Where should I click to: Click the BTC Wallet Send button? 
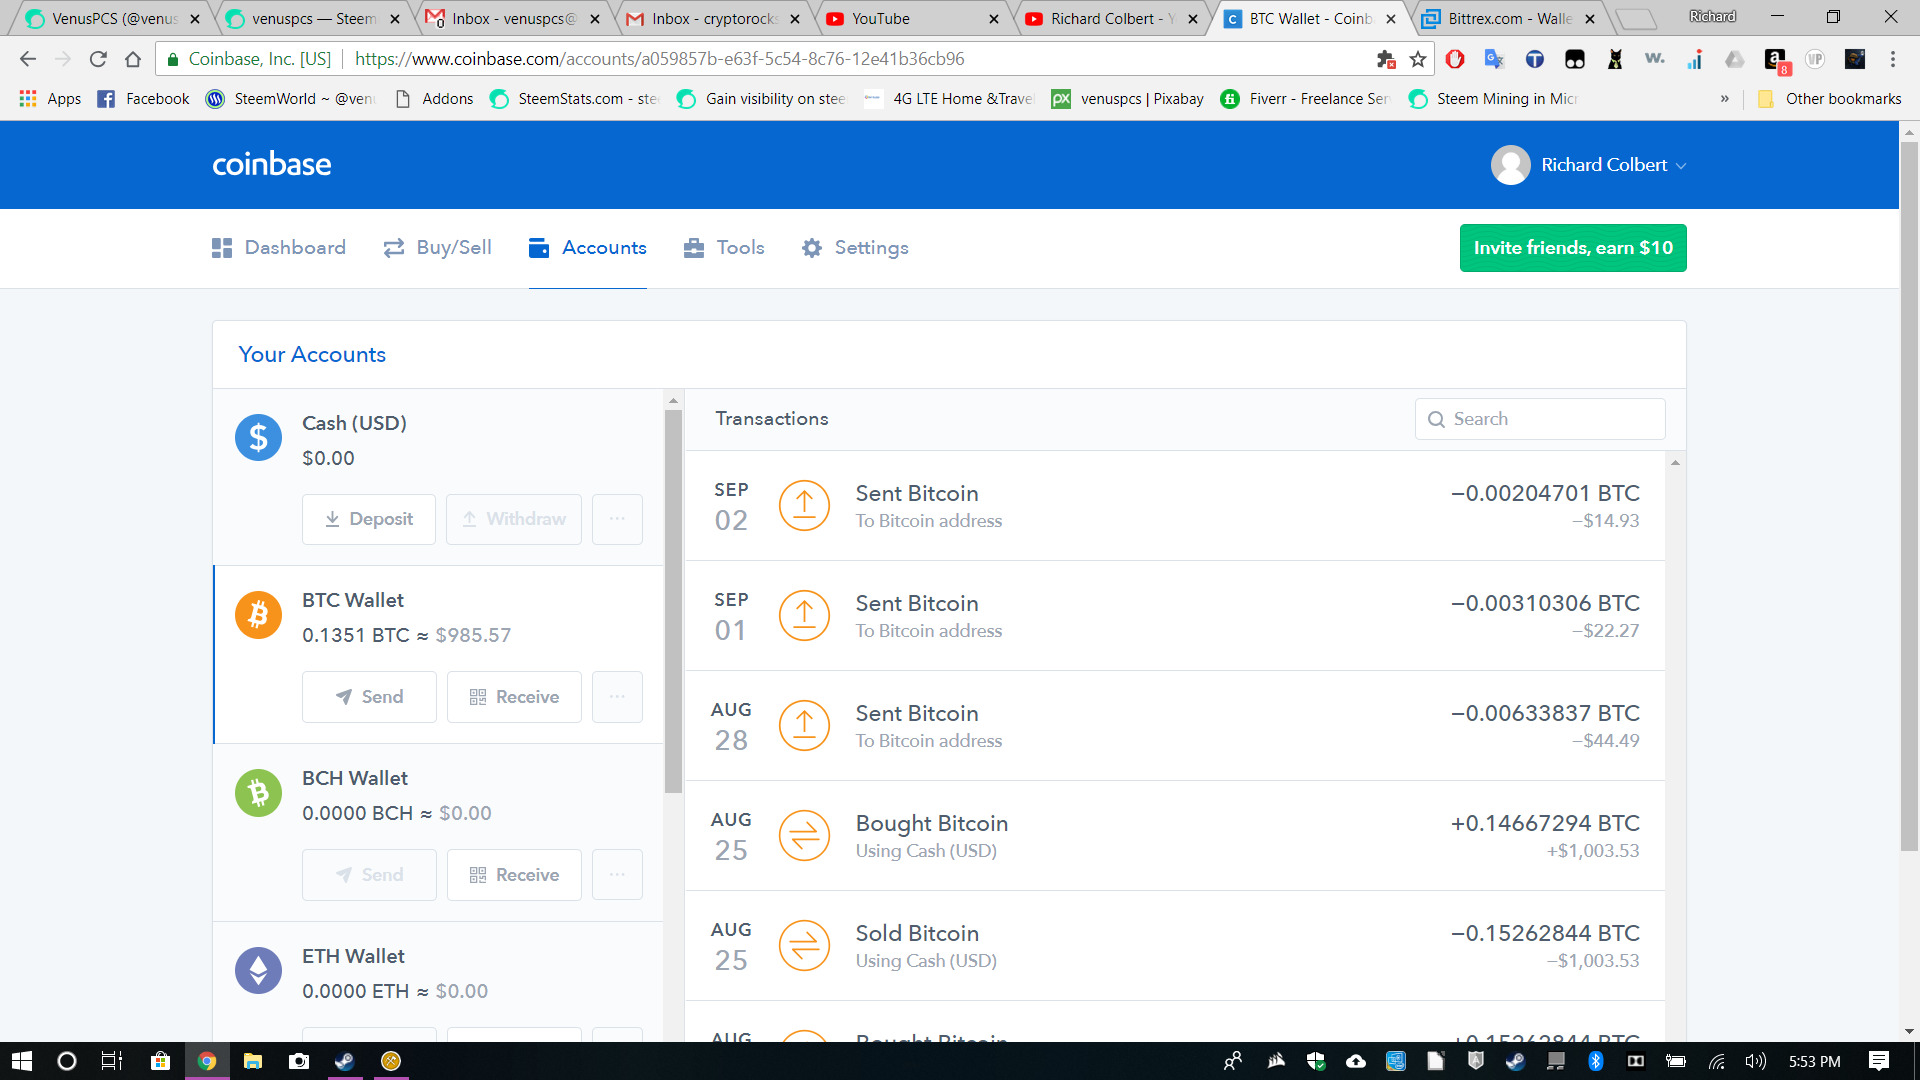(369, 697)
